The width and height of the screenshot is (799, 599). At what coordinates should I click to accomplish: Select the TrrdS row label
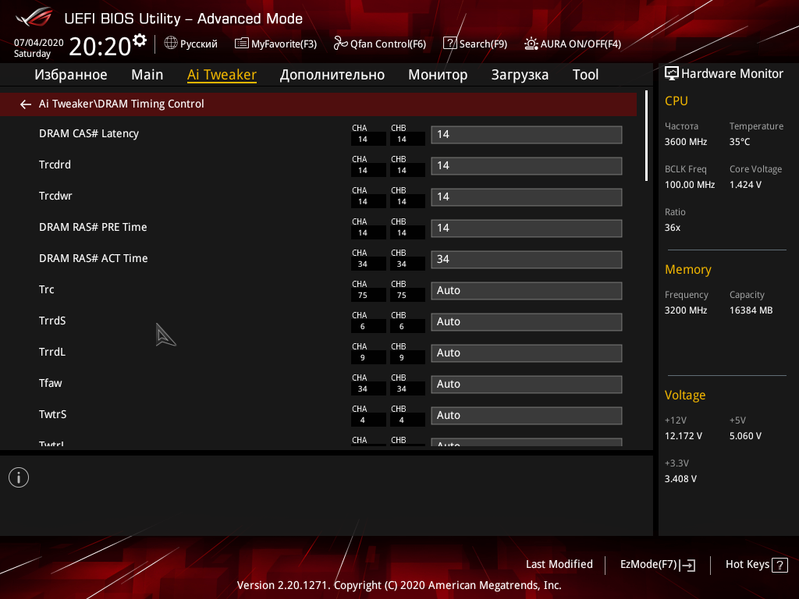click(x=52, y=320)
